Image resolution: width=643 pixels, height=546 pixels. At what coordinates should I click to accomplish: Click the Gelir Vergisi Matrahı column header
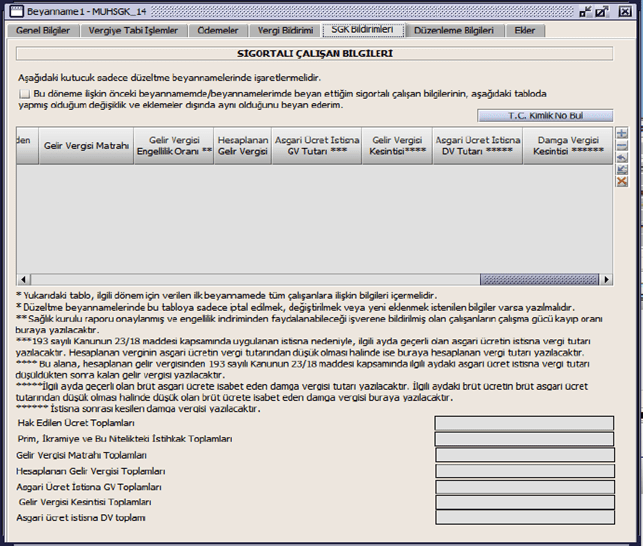coord(86,146)
